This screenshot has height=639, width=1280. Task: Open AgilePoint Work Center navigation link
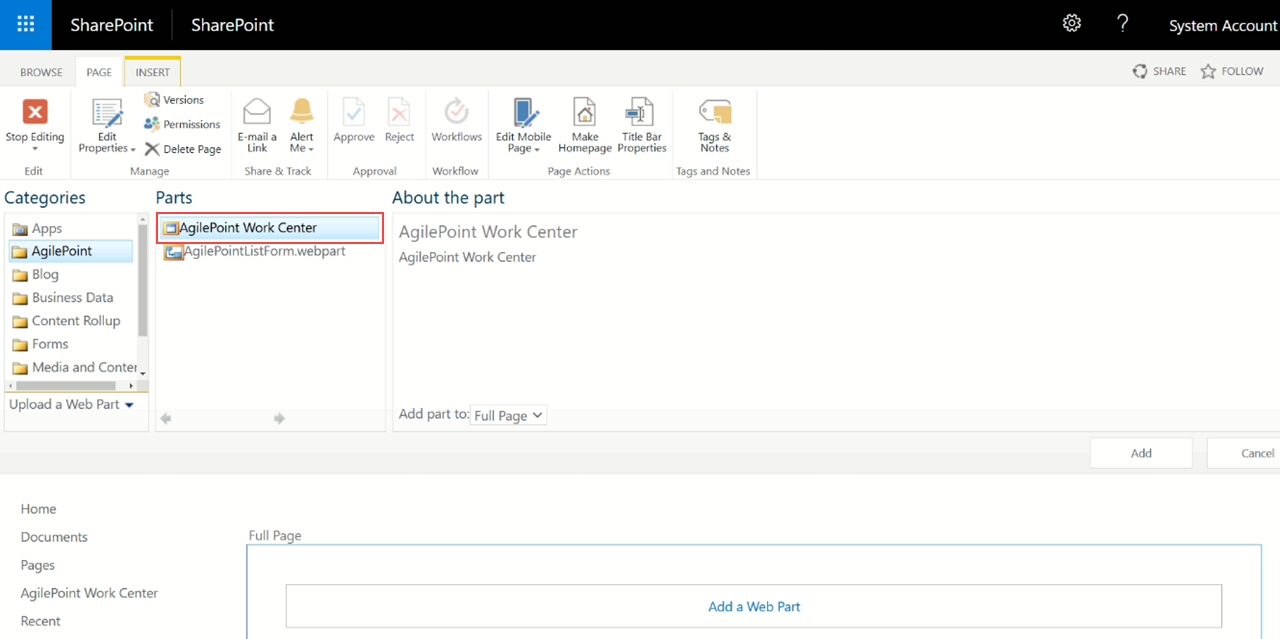pyautogui.click(x=89, y=593)
